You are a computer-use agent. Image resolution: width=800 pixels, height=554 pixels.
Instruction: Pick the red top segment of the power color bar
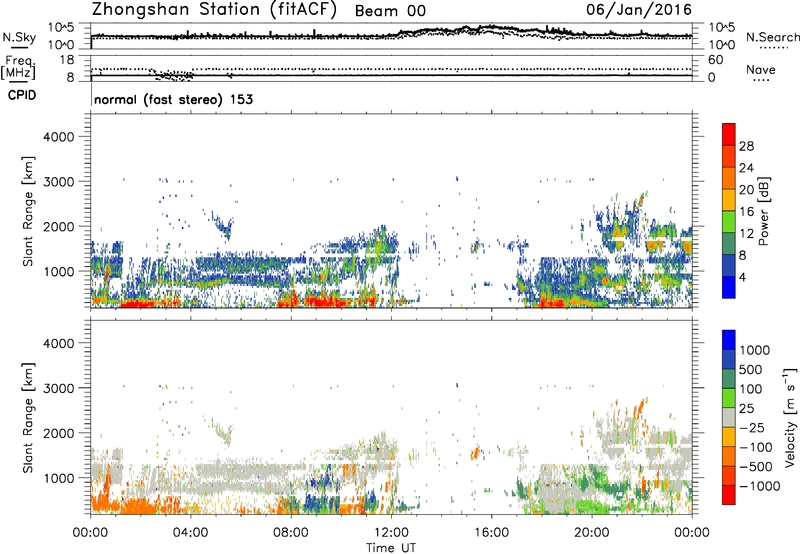tap(729, 134)
